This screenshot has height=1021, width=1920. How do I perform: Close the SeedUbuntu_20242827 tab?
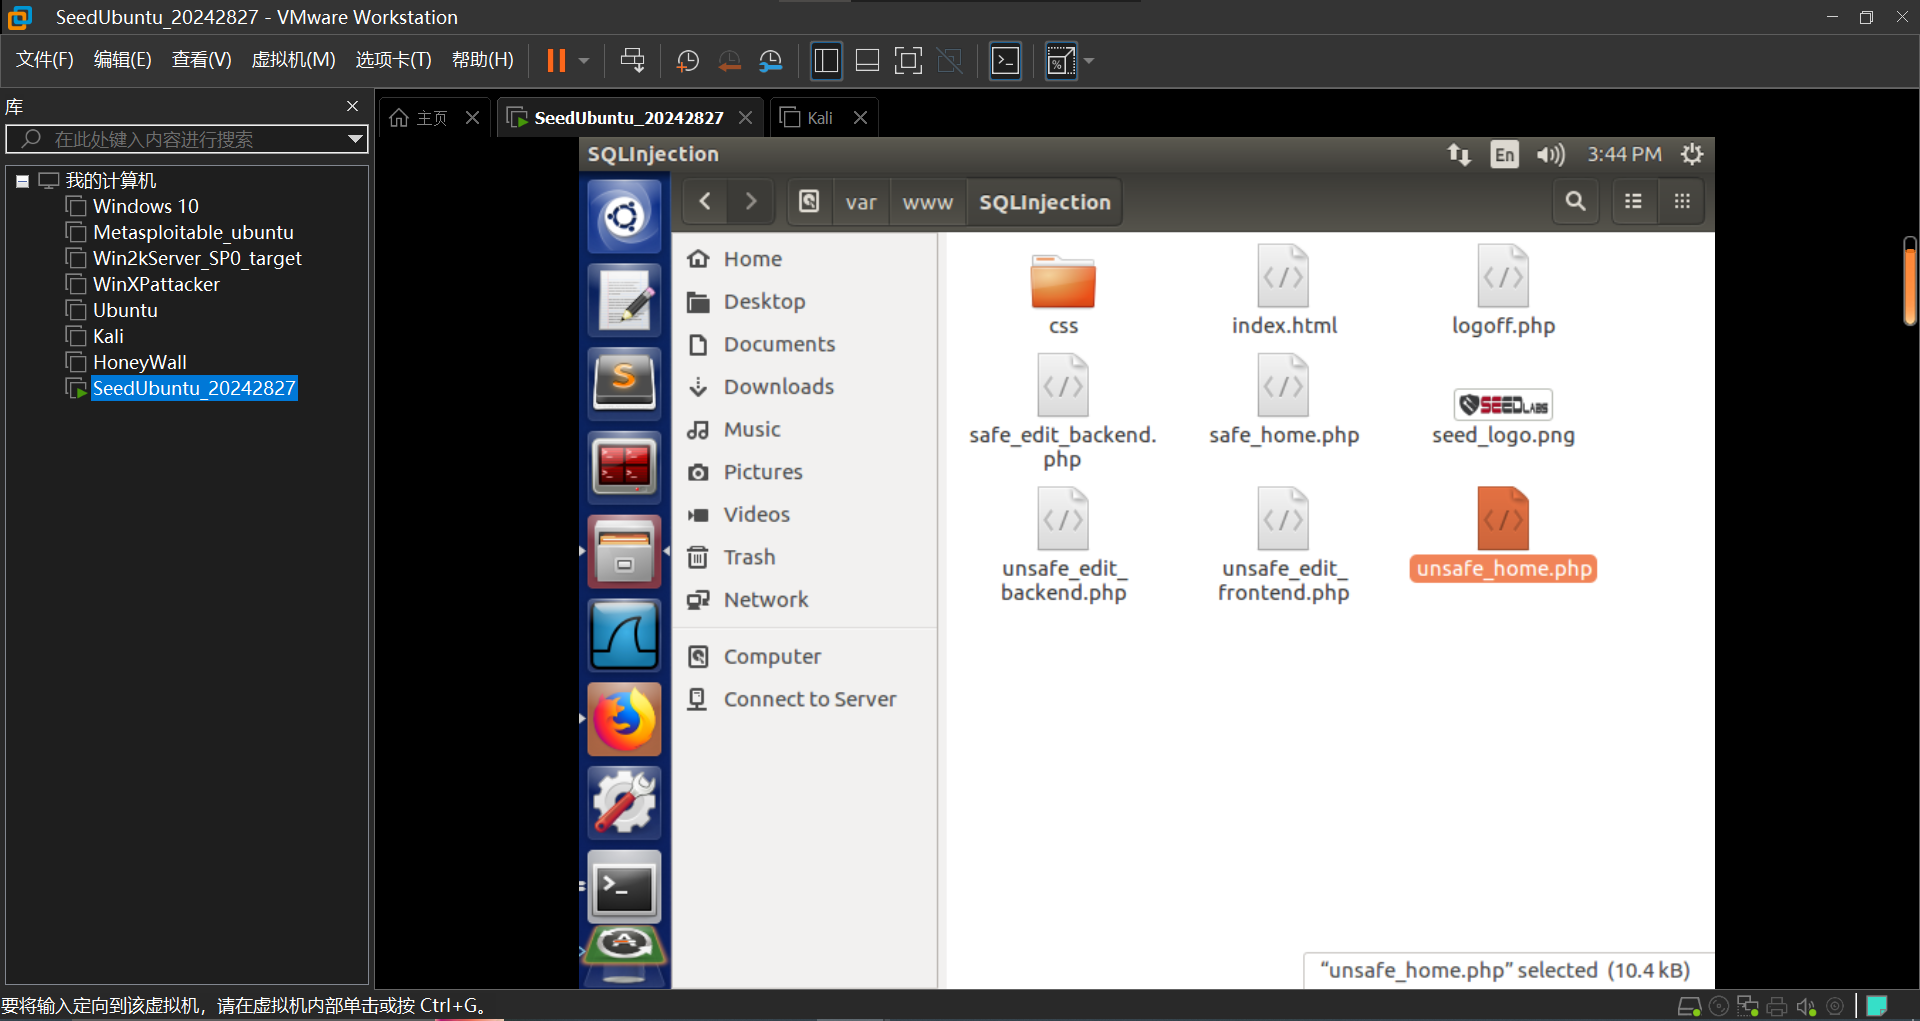point(745,118)
